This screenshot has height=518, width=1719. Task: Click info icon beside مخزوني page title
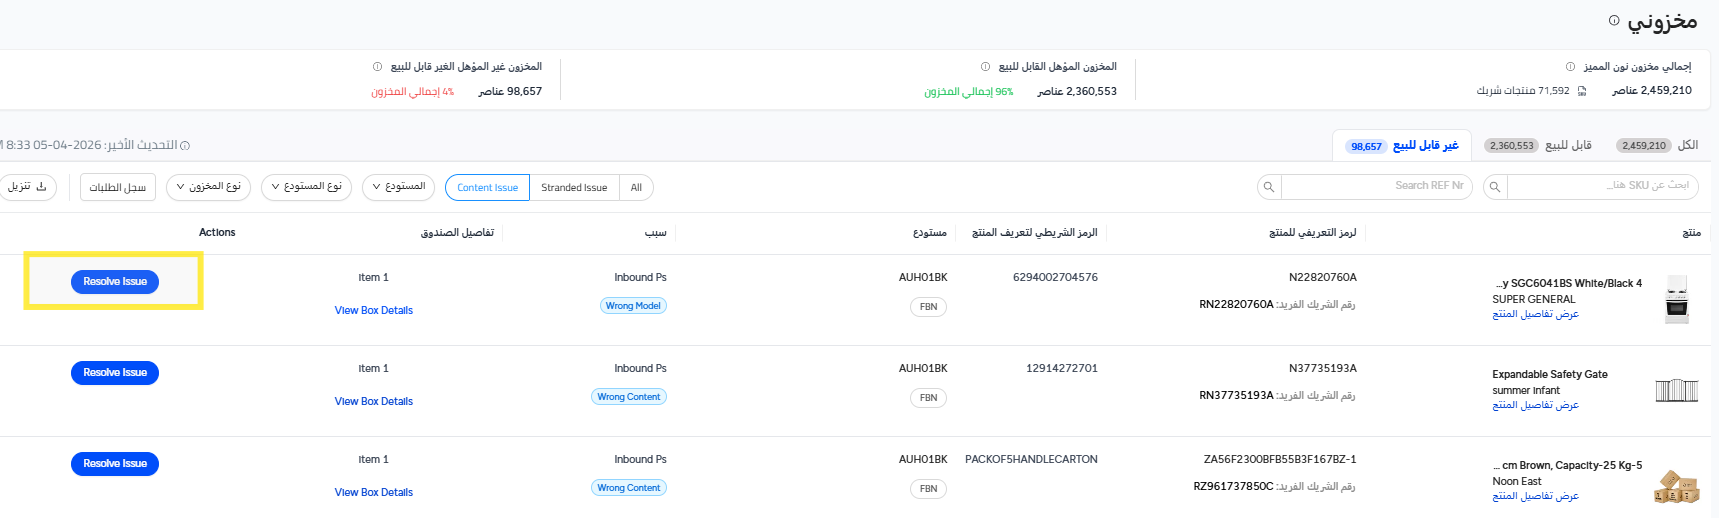tap(1614, 20)
